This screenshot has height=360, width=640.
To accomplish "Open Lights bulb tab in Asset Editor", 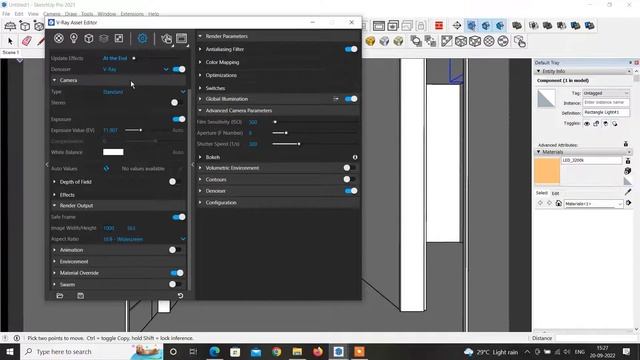I will pyautogui.click(x=74, y=38).
